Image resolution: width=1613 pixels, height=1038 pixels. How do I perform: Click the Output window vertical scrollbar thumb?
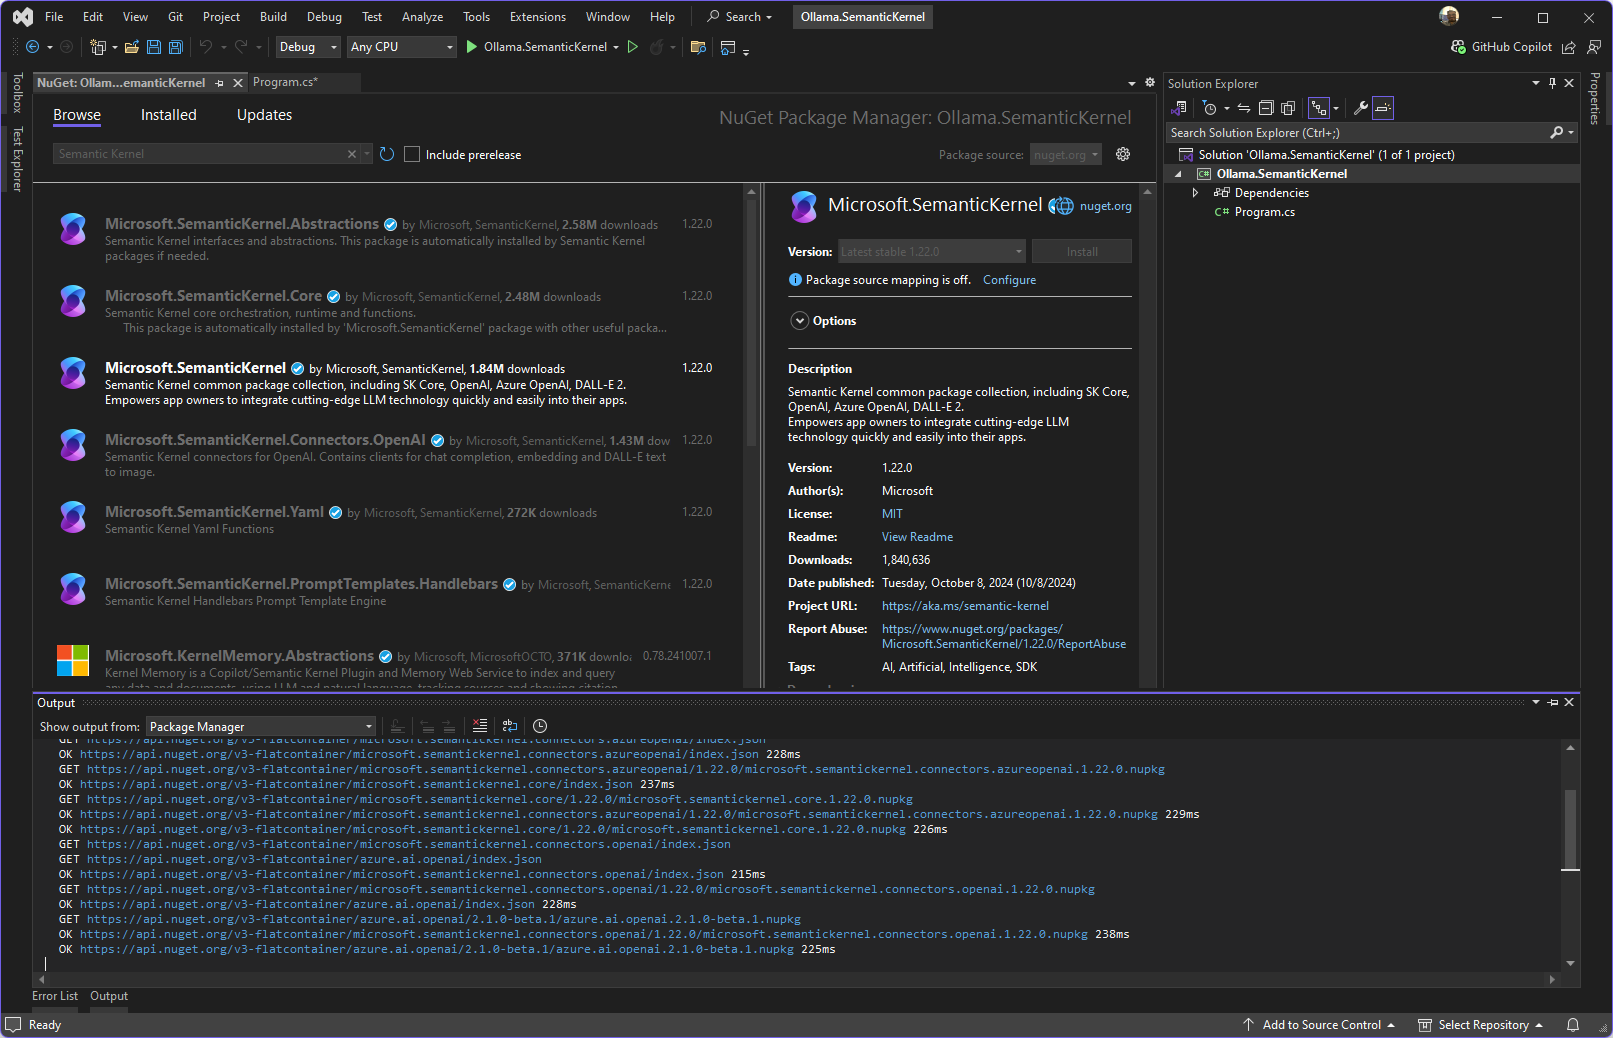(1570, 829)
